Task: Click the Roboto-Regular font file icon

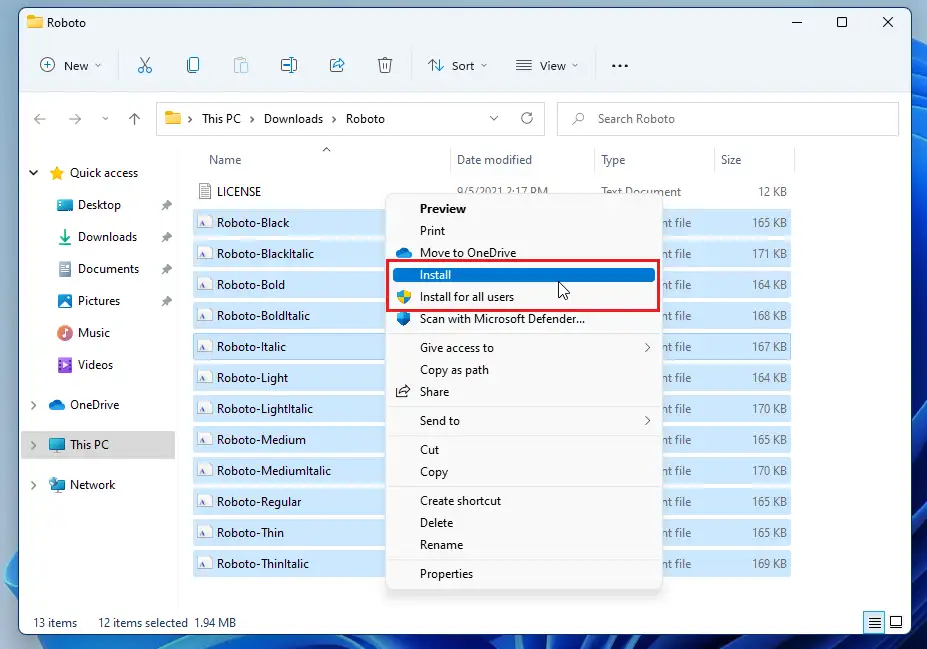Action: pyautogui.click(x=204, y=502)
